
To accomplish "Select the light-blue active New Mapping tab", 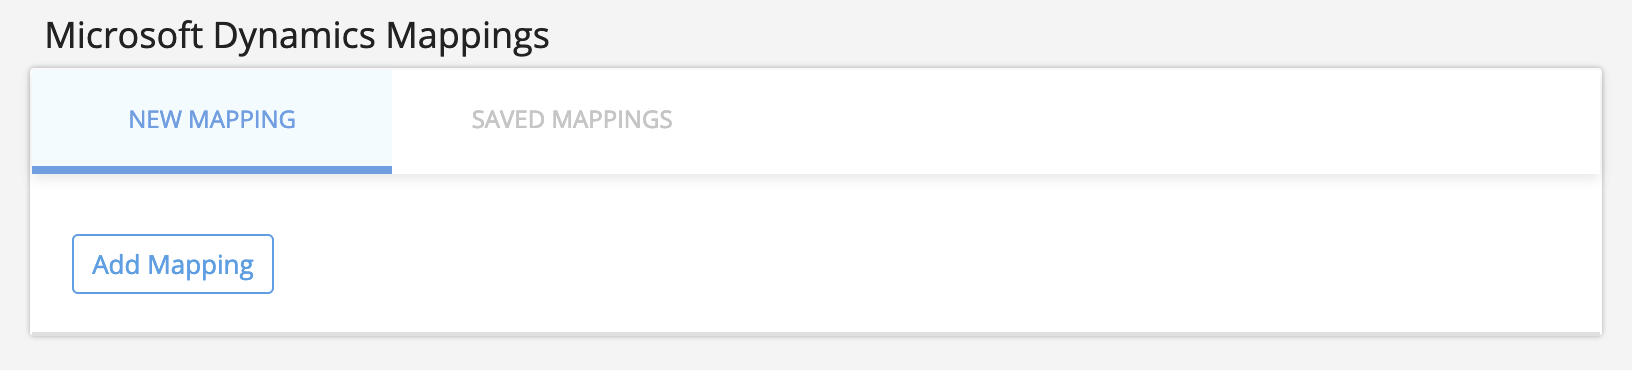I will pos(212,120).
